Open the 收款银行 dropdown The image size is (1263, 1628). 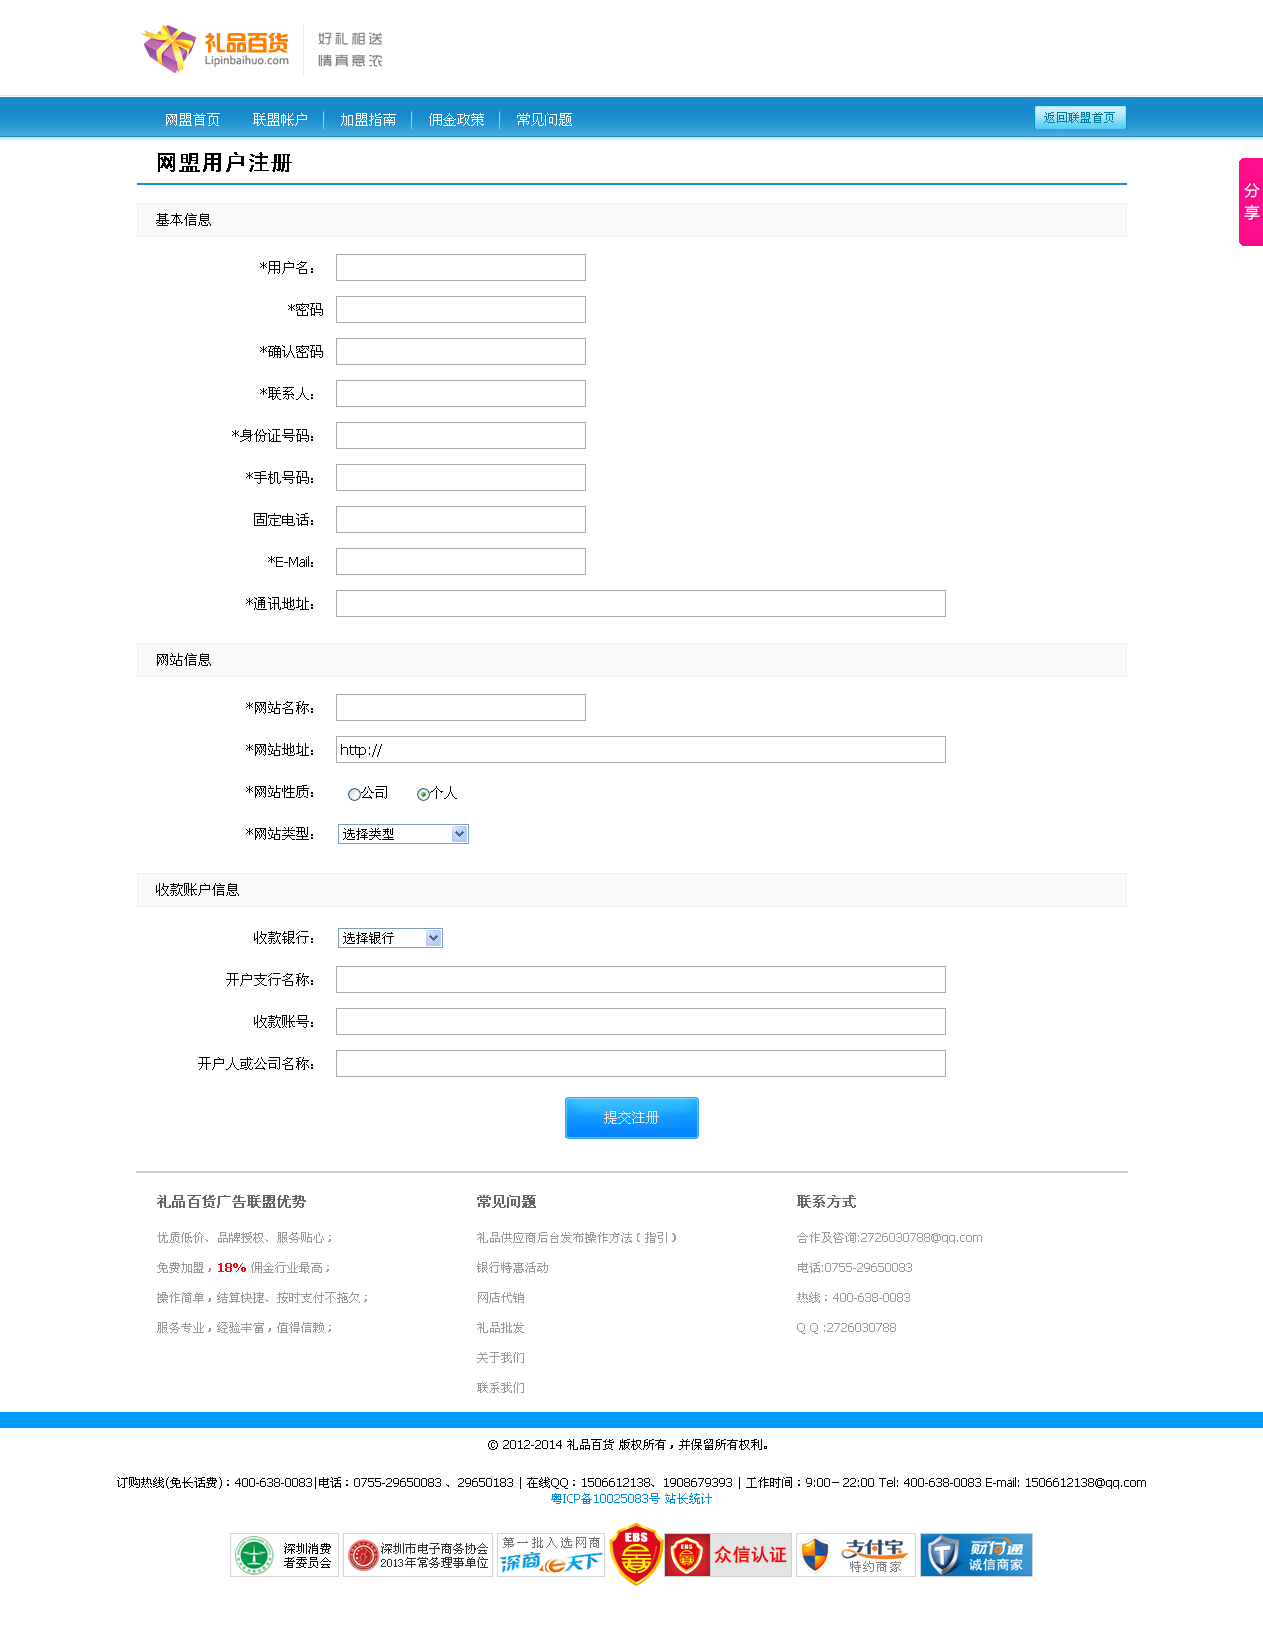click(x=390, y=938)
